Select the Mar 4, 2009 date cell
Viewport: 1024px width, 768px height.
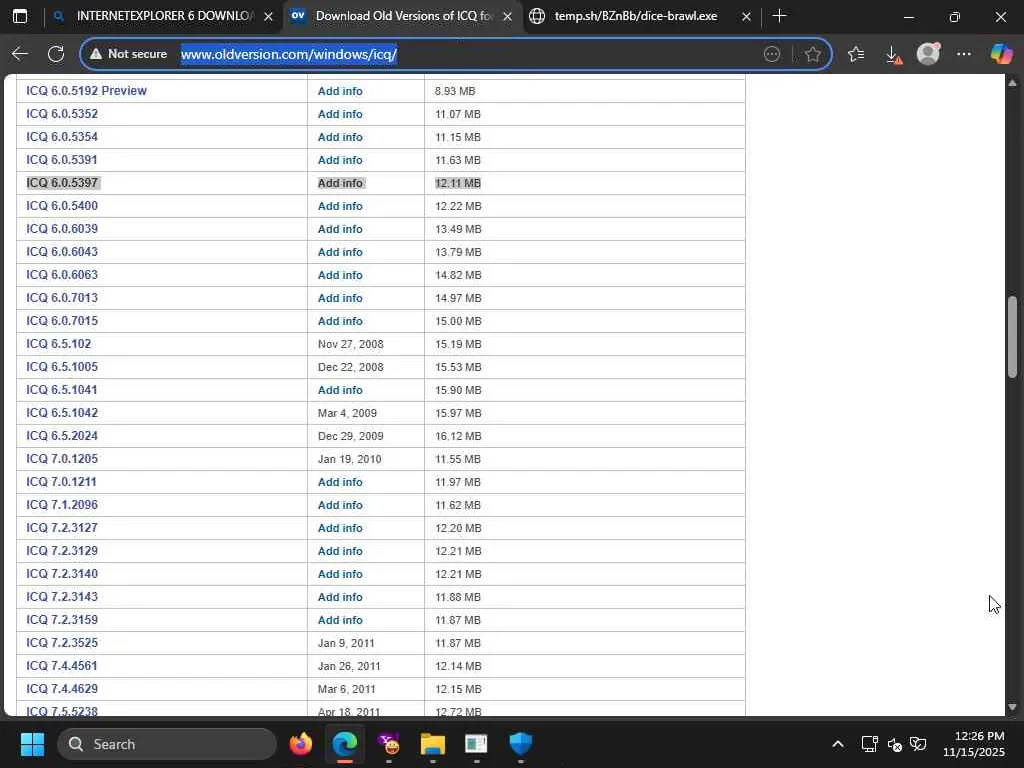pyautogui.click(x=347, y=413)
